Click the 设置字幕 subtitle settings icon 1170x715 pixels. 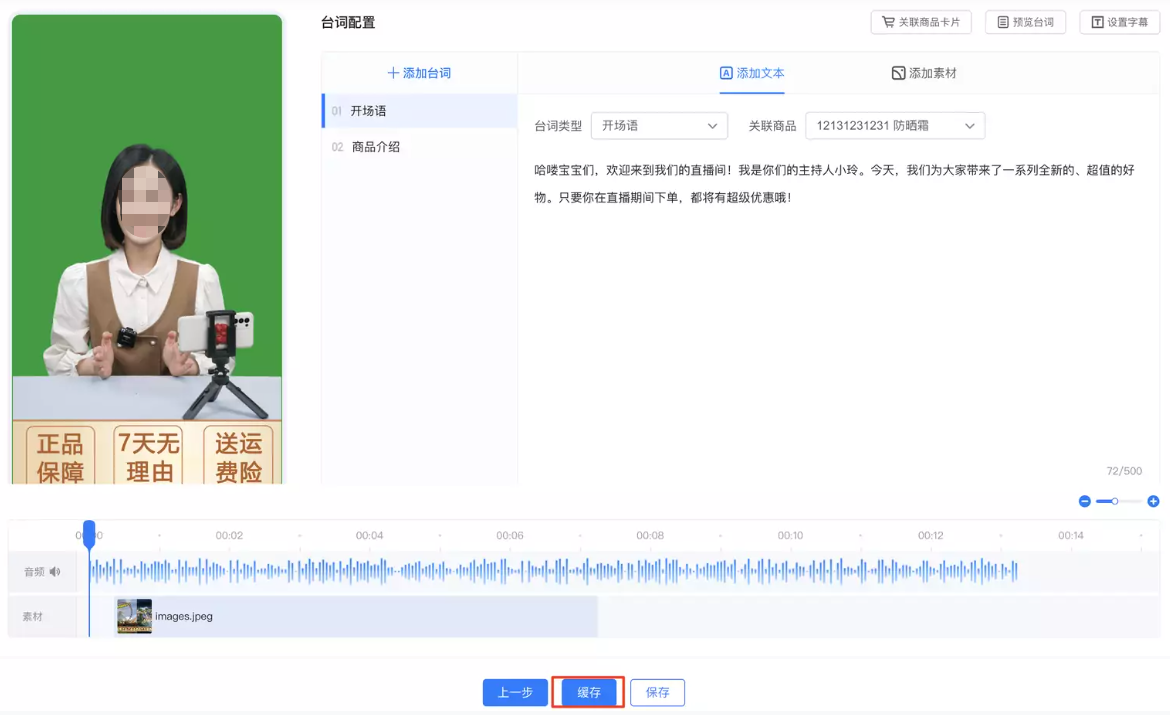click(1100, 21)
